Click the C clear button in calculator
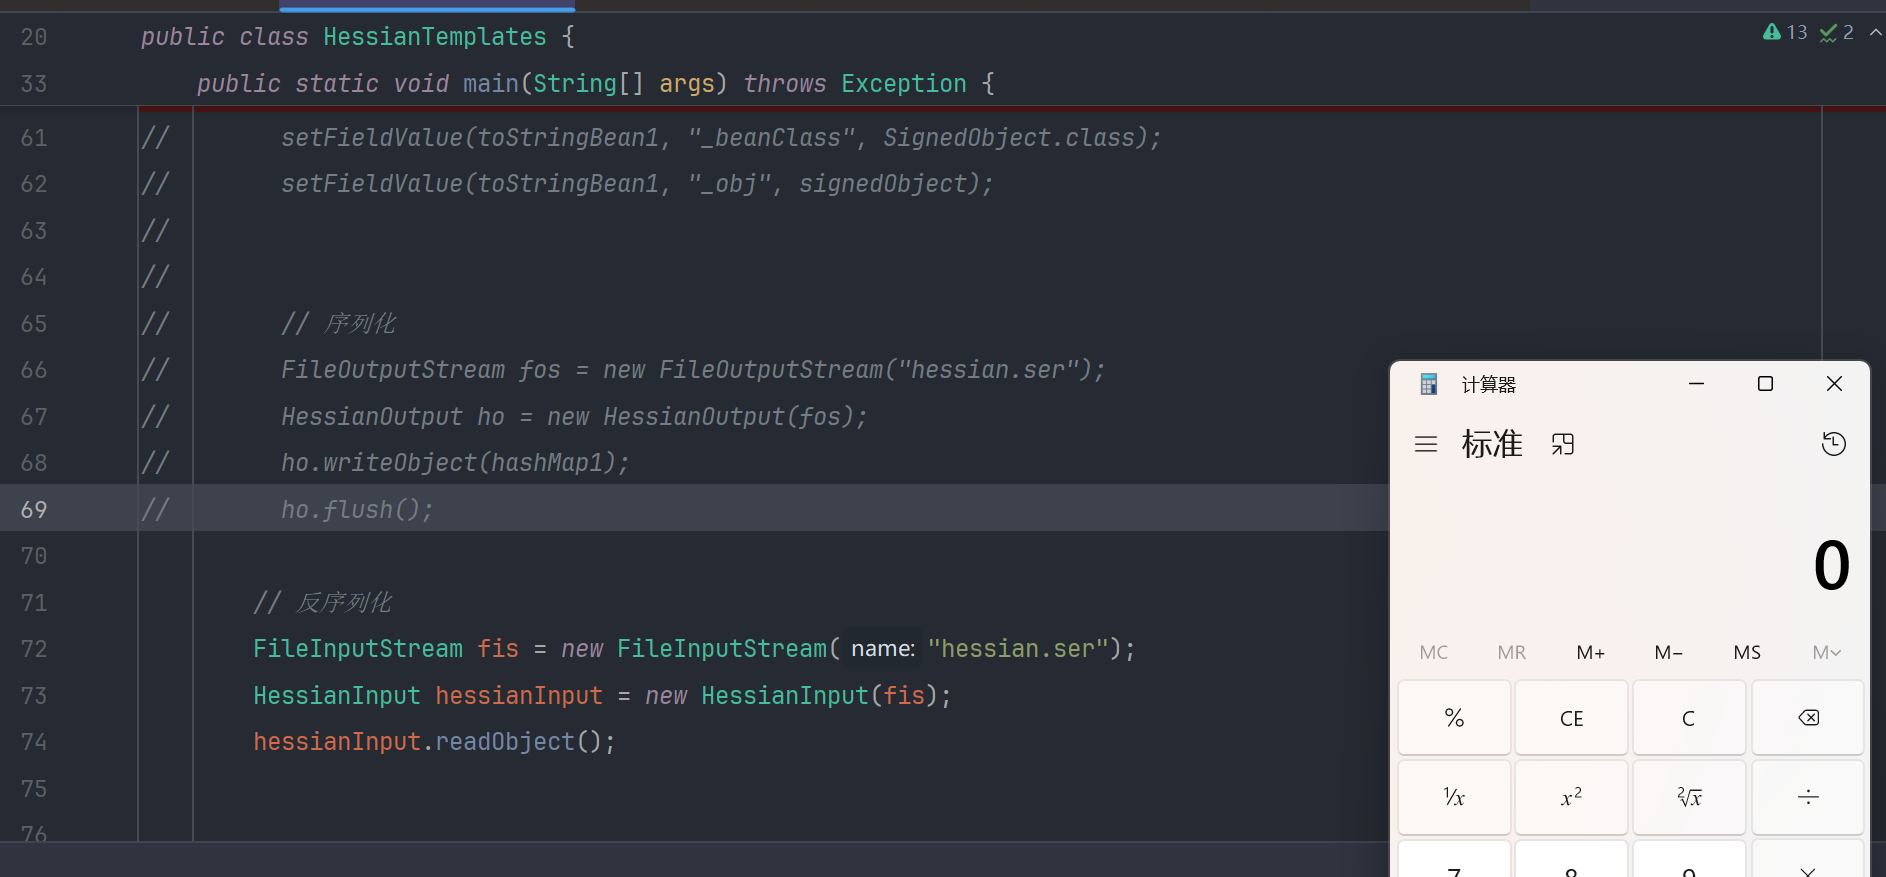1886x877 pixels. 1689,718
